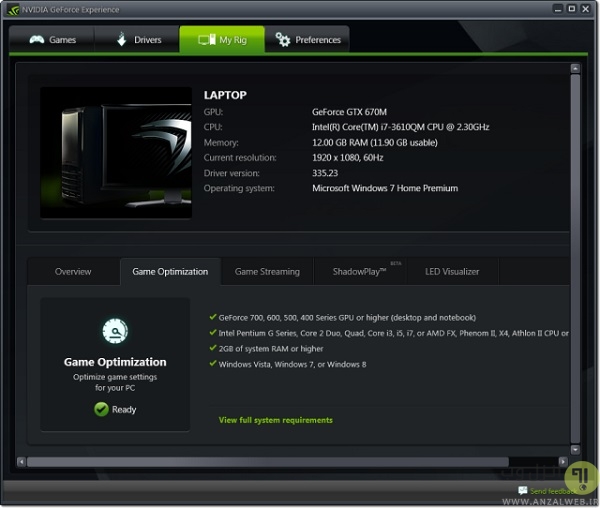Select the My Rig tab
The width and height of the screenshot is (600, 508).
click(222, 39)
